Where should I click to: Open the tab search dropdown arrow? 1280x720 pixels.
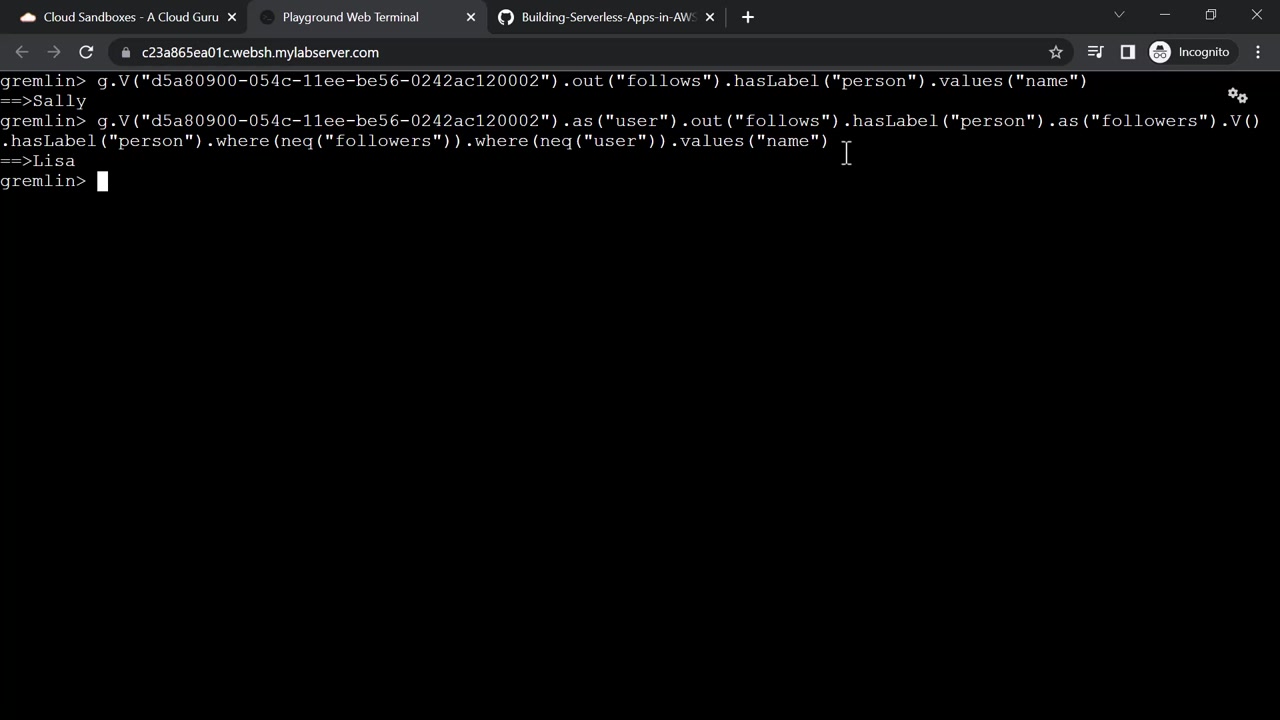(x=1119, y=15)
